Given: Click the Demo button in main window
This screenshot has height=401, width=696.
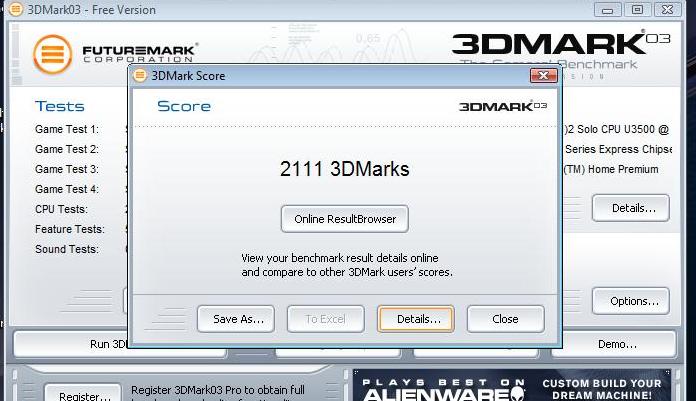Looking at the screenshot, I should click(x=614, y=344).
